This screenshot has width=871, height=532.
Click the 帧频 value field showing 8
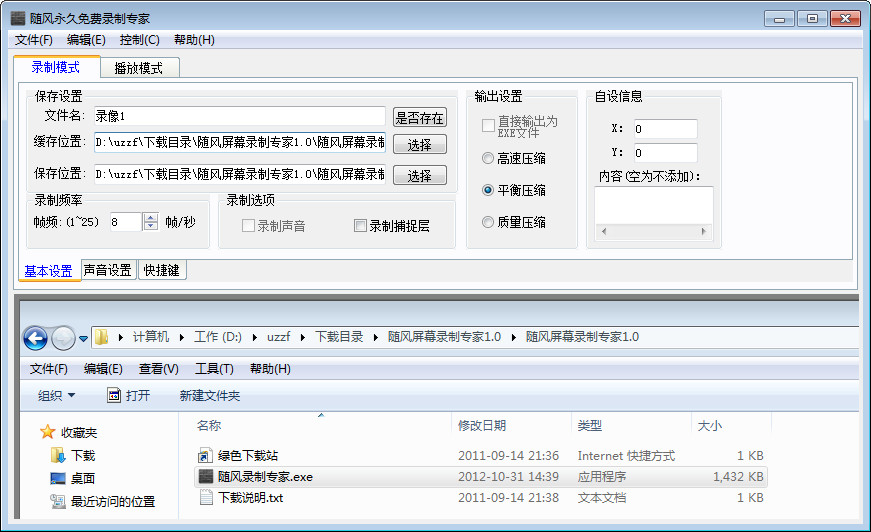[x=126, y=222]
